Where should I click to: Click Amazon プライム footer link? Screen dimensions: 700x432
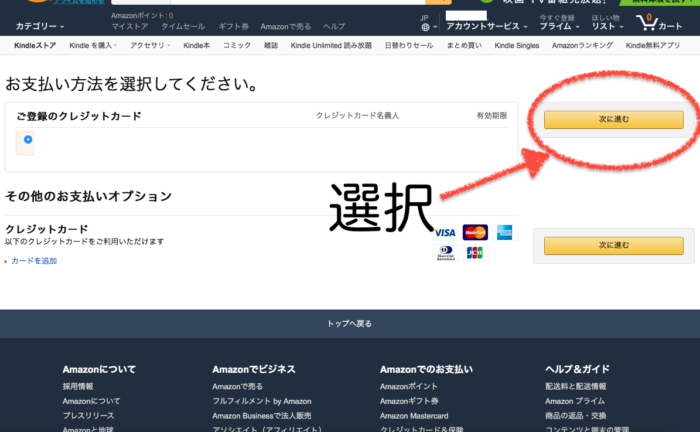pyautogui.click(x=575, y=401)
